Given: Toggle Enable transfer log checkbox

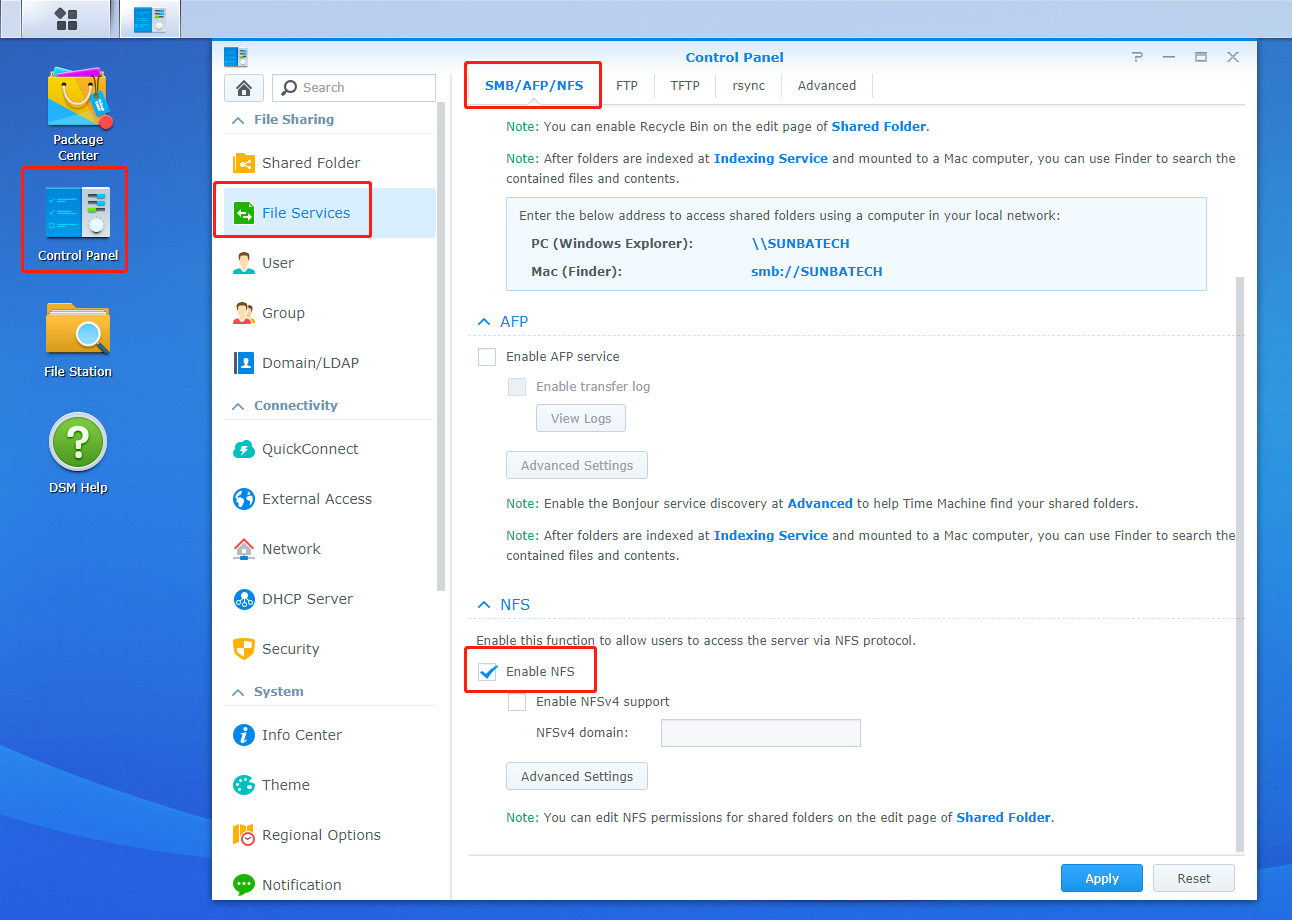Looking at the screenshot, I should coord(517,387).
